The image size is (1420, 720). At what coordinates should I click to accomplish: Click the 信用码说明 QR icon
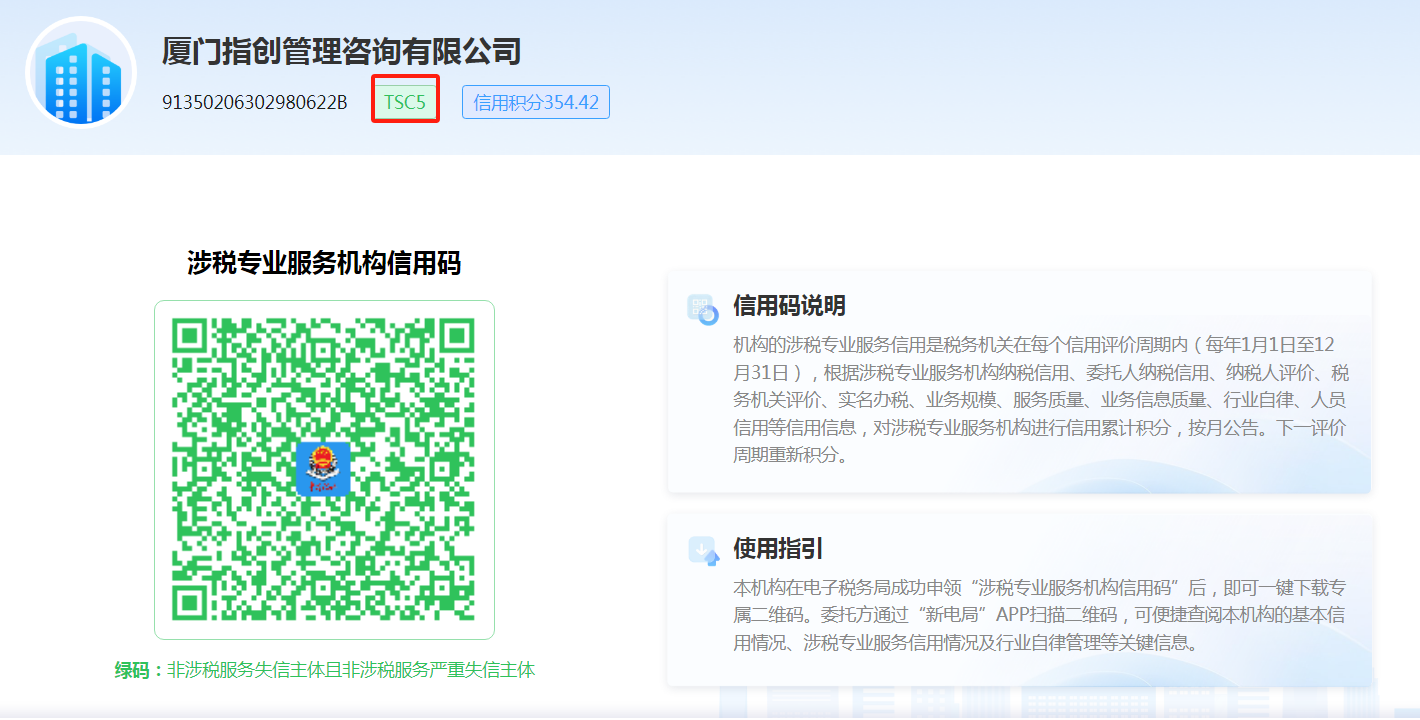(703, 309)
